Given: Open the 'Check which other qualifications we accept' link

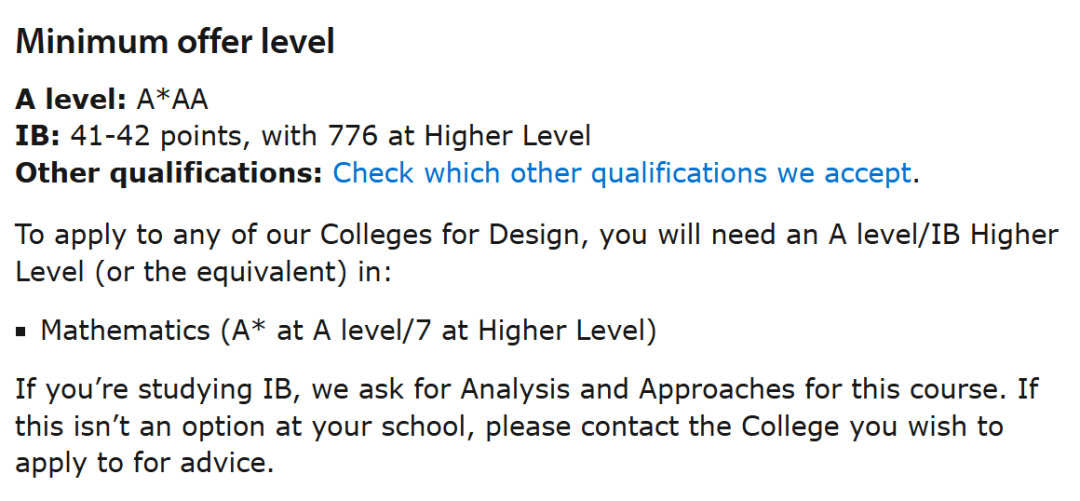Looking at the screenshot, I should [x=621, y=173].
